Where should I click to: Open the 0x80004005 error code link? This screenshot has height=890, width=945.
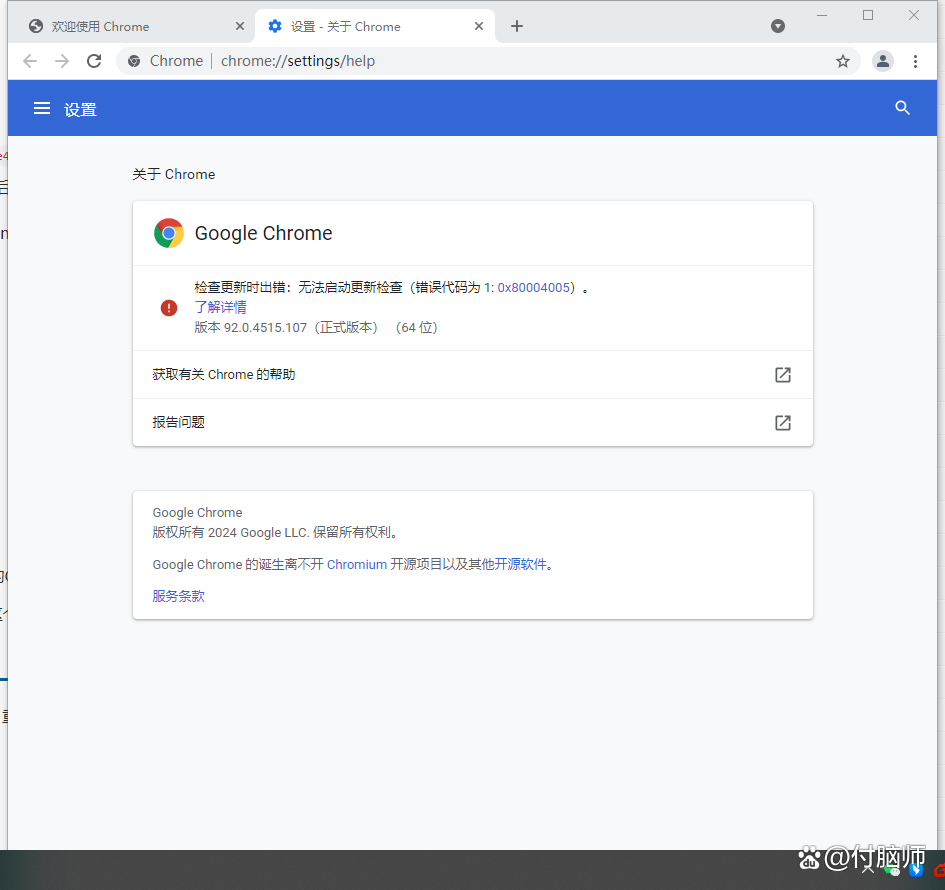pos(533,287)
